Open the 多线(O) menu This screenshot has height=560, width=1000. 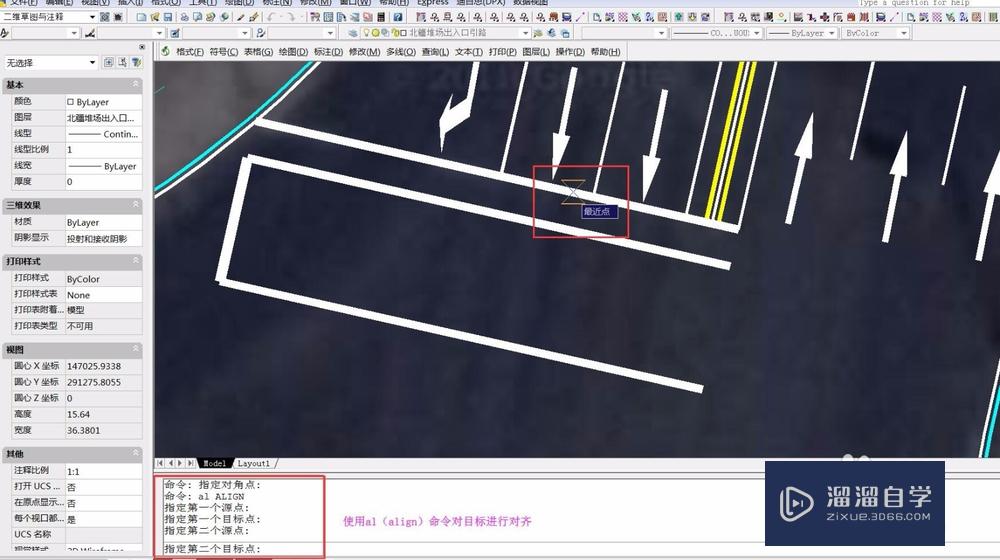click(401, 52)
